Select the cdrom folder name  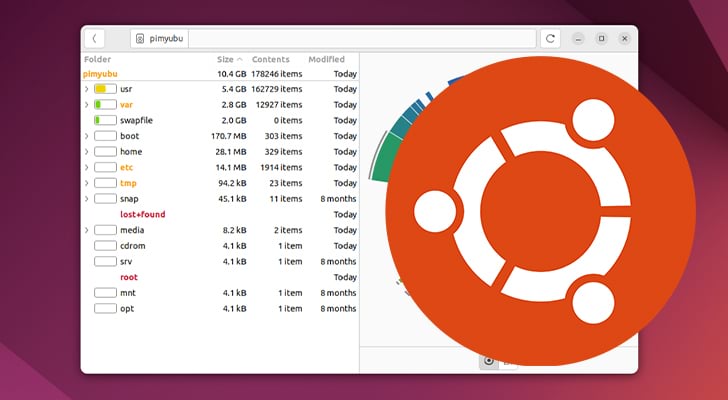pos(132,246)
